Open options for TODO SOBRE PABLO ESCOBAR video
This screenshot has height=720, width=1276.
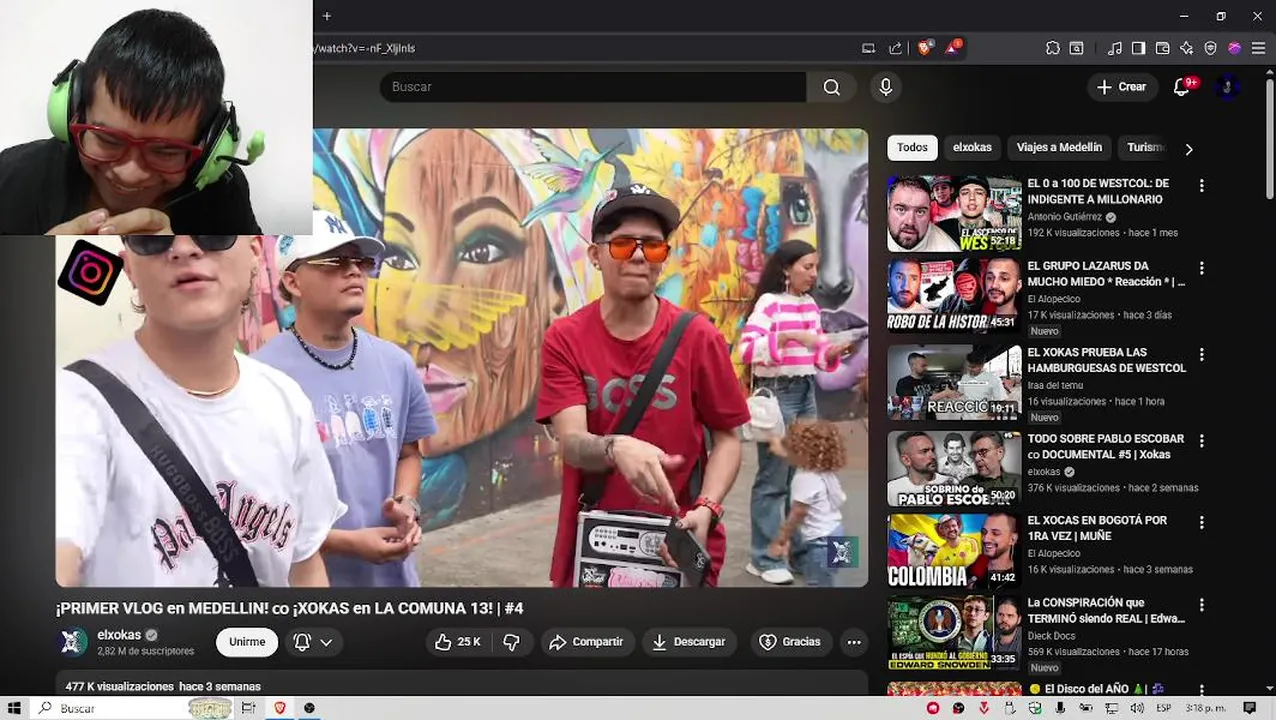pyautogui.click(x=1201, y=441)
